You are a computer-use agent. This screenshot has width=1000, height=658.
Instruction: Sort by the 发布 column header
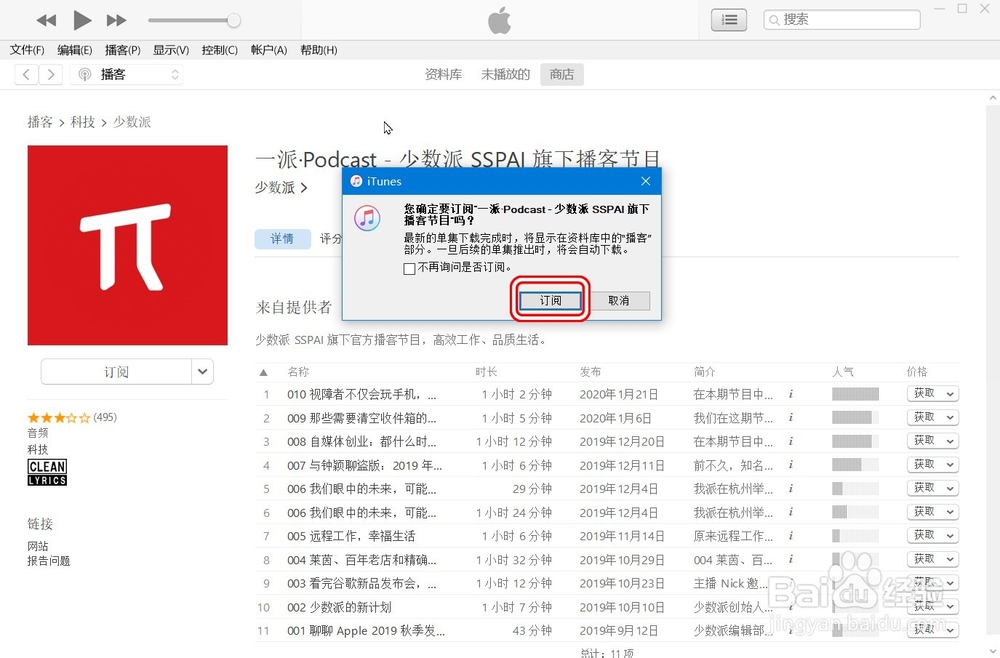[591, 372]
